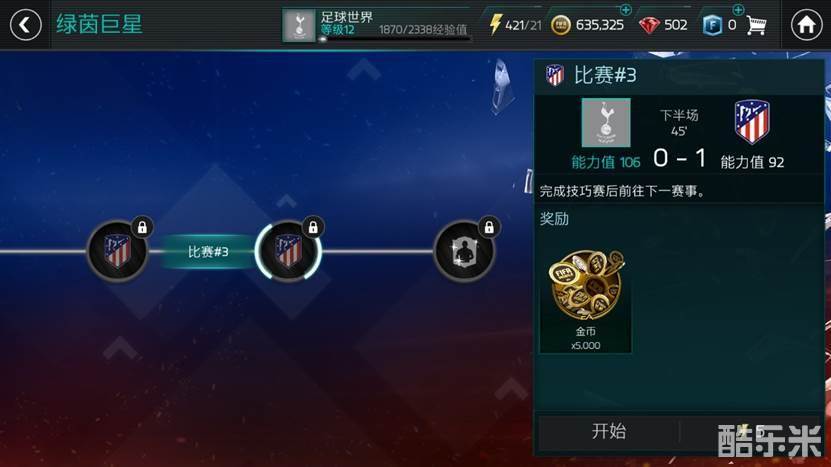
Task: Select the 比赛#3 node label on the path
Action: point(208,251)
